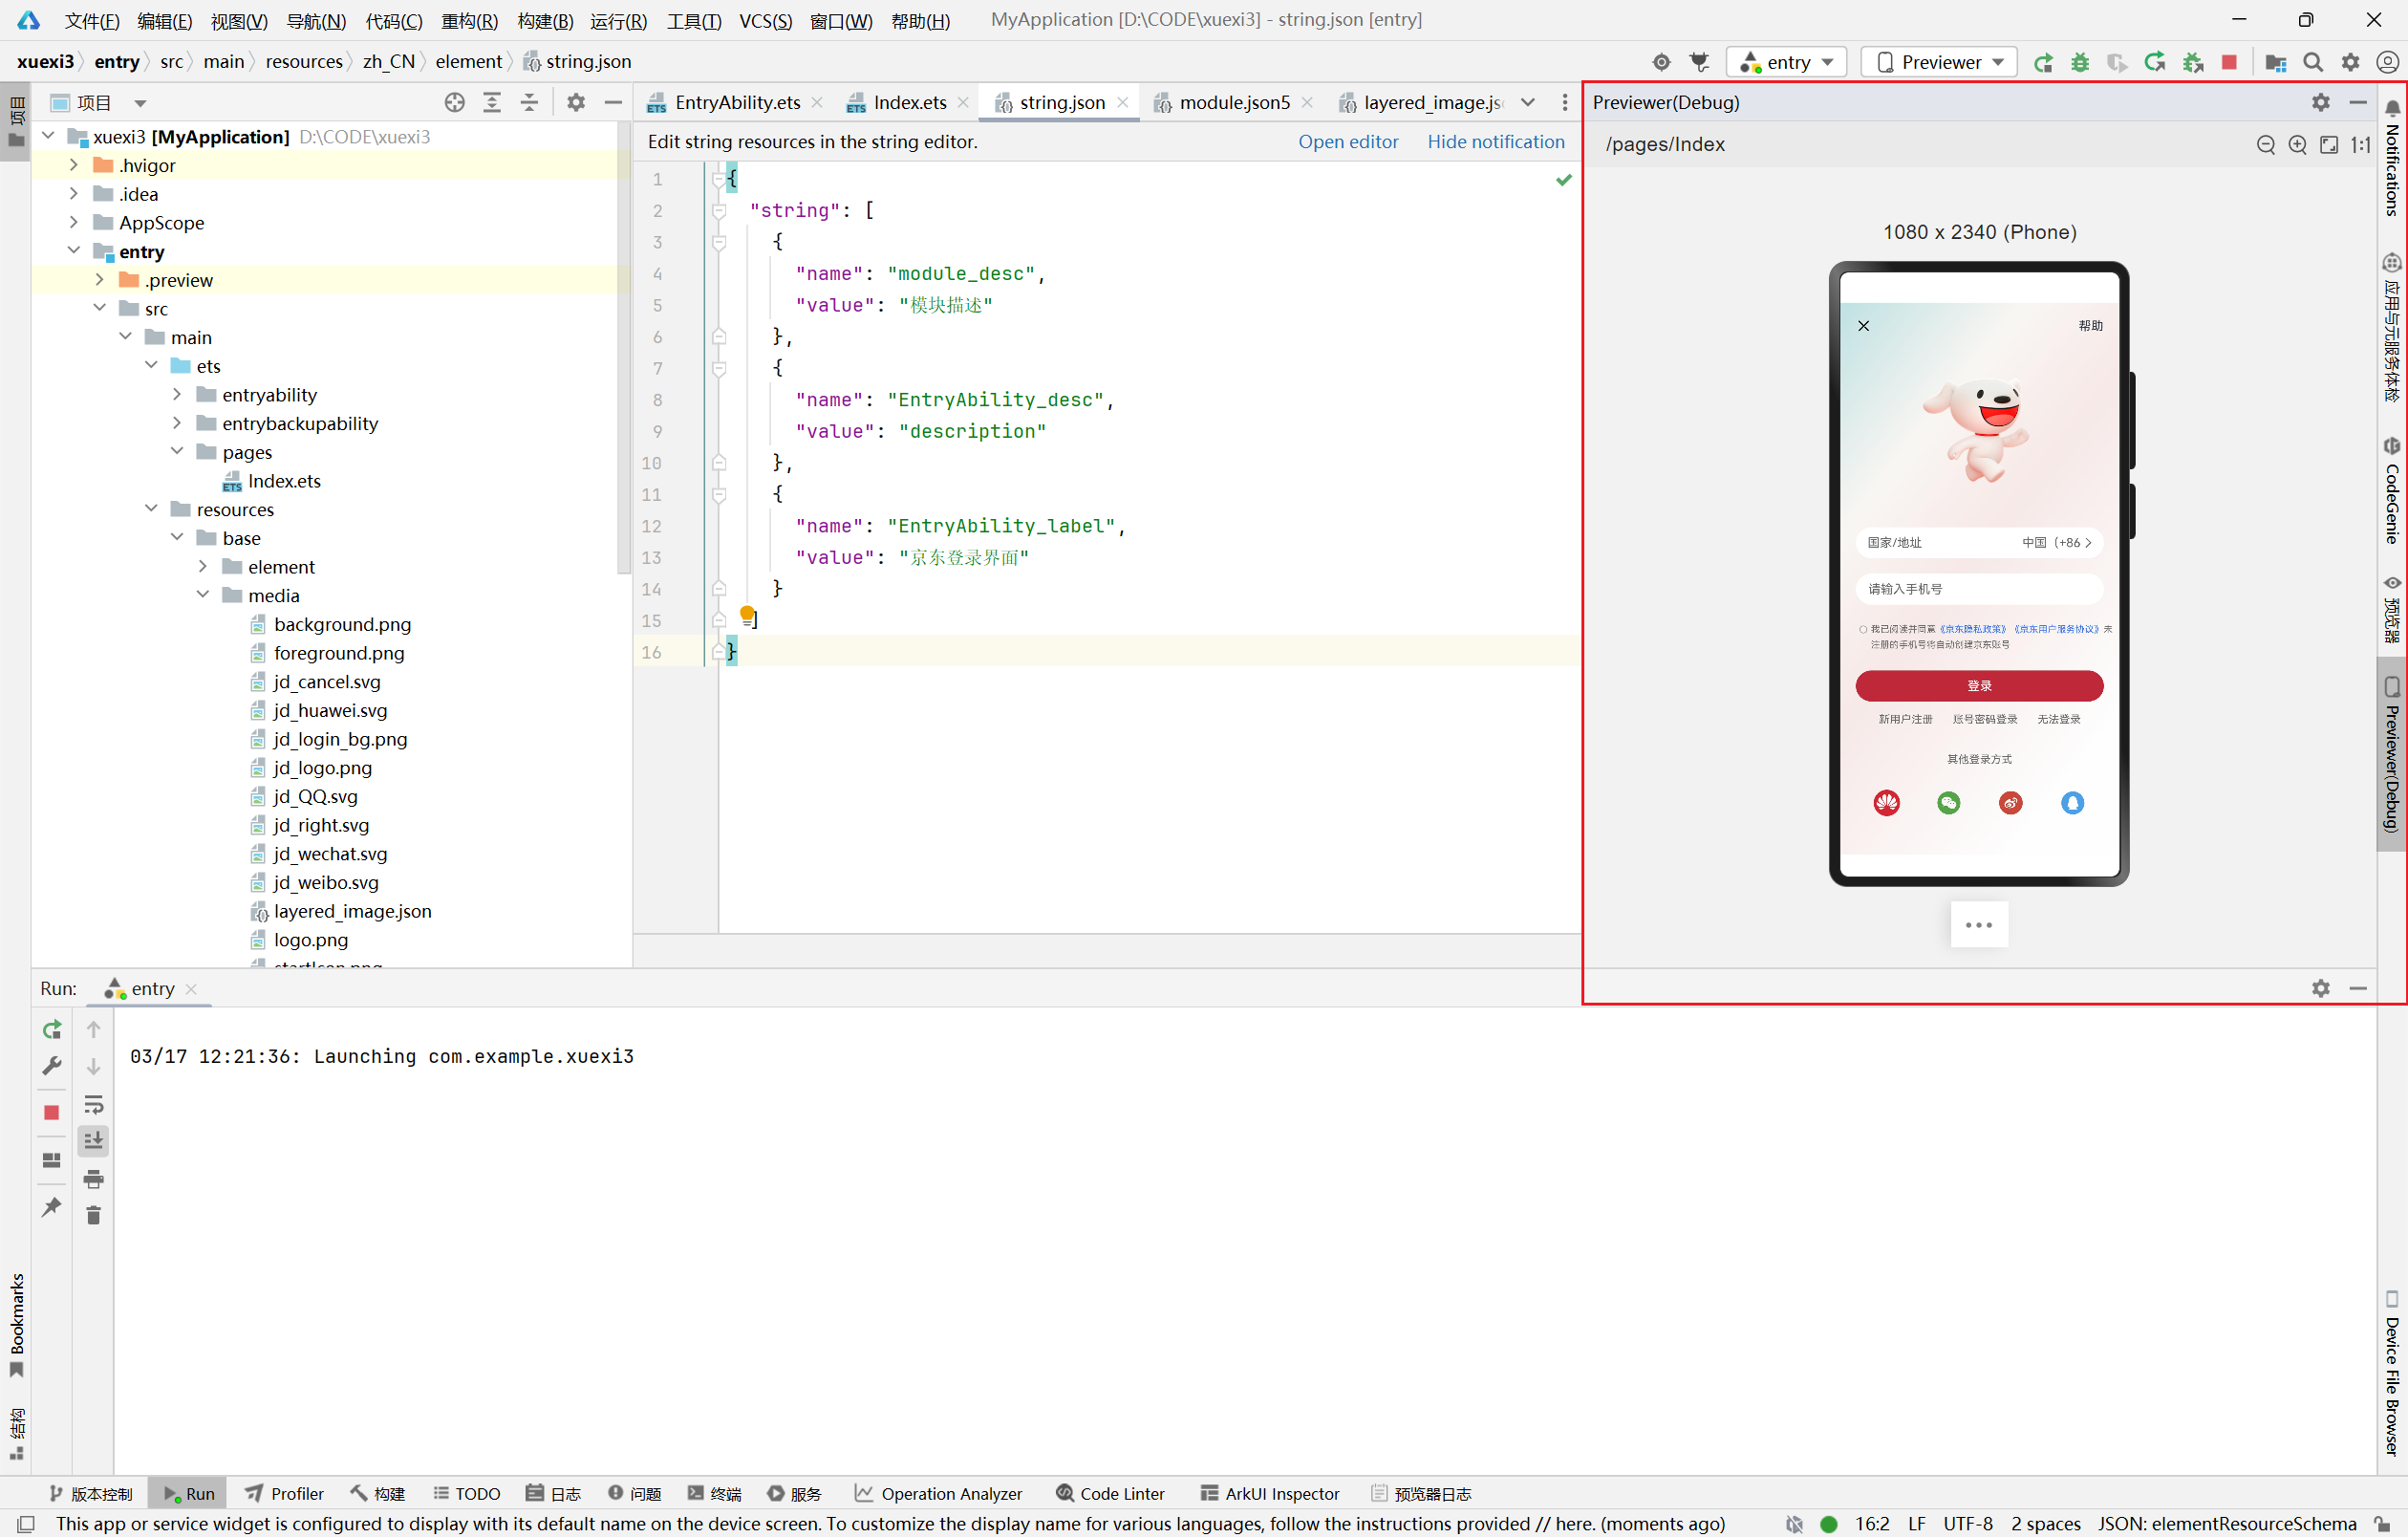Click the phone number input field in preview
The height and width of the screenshot is (1537, 2408).
(x=1978, y=589)
